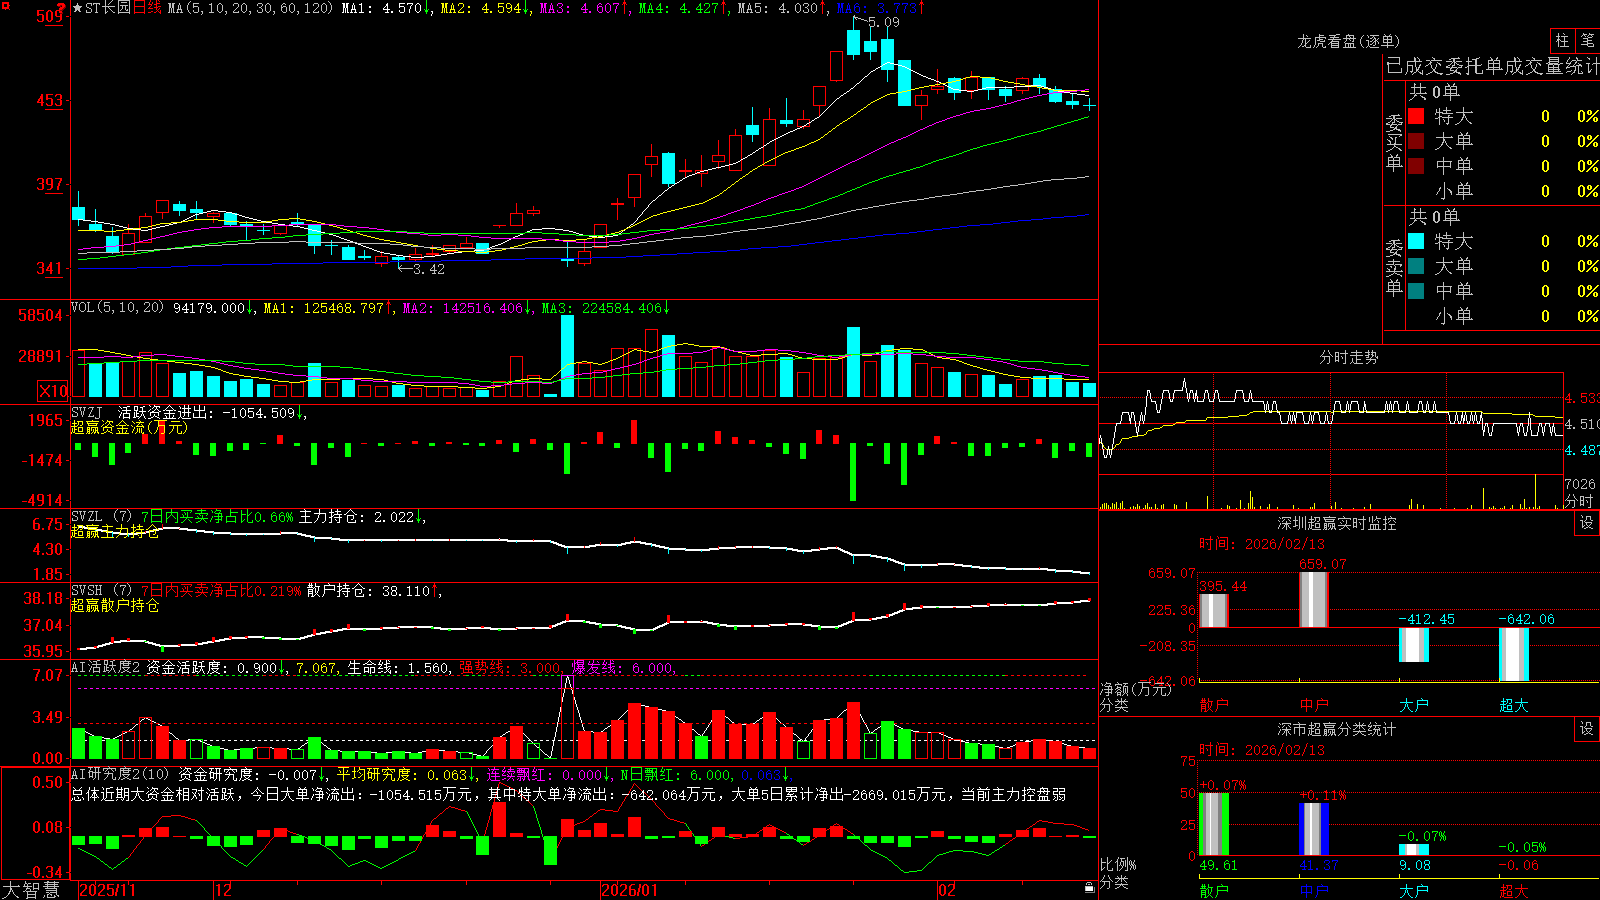The width and height of the screenshot is (1600, 900).
Task: Click the ×10 volume scale toggle
Action: point(53,391)
